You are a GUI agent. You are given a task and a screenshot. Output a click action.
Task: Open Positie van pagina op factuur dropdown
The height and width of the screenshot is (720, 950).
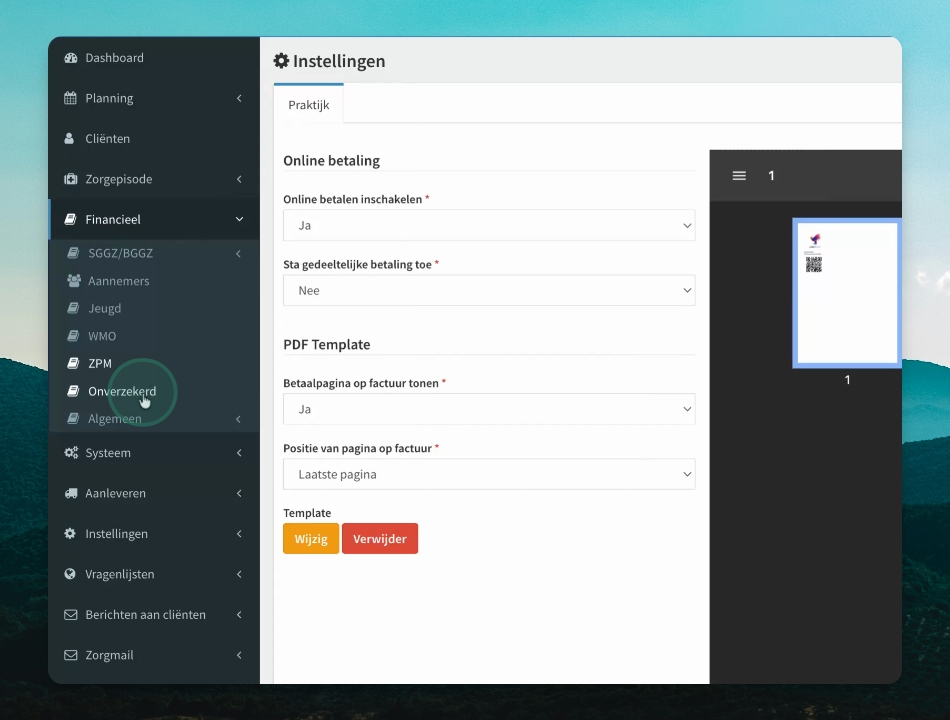pyautogui.click(x=489, y=474)
